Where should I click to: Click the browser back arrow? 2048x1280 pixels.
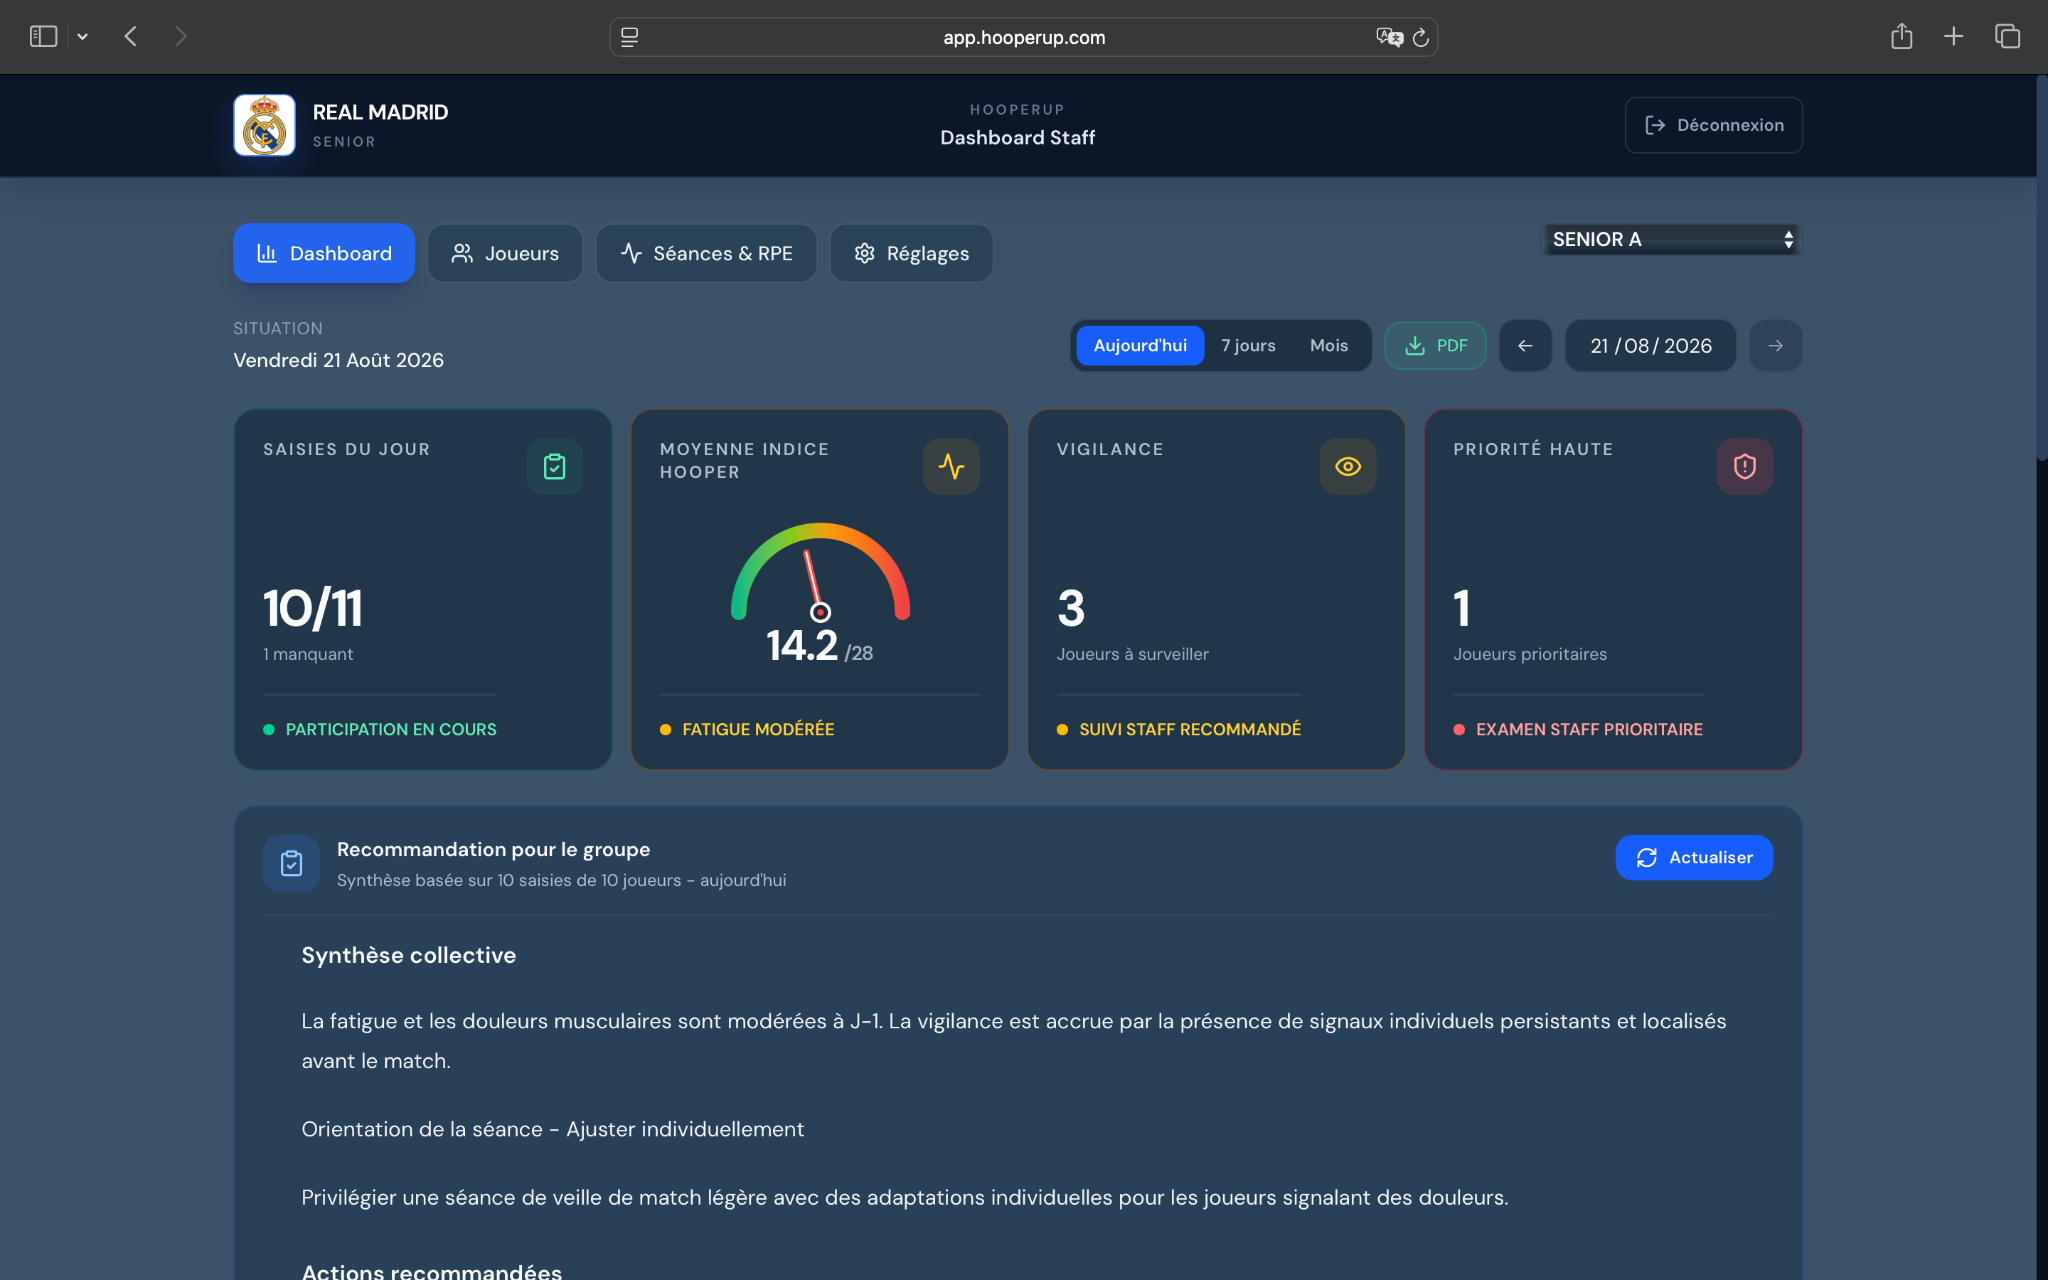130,37
